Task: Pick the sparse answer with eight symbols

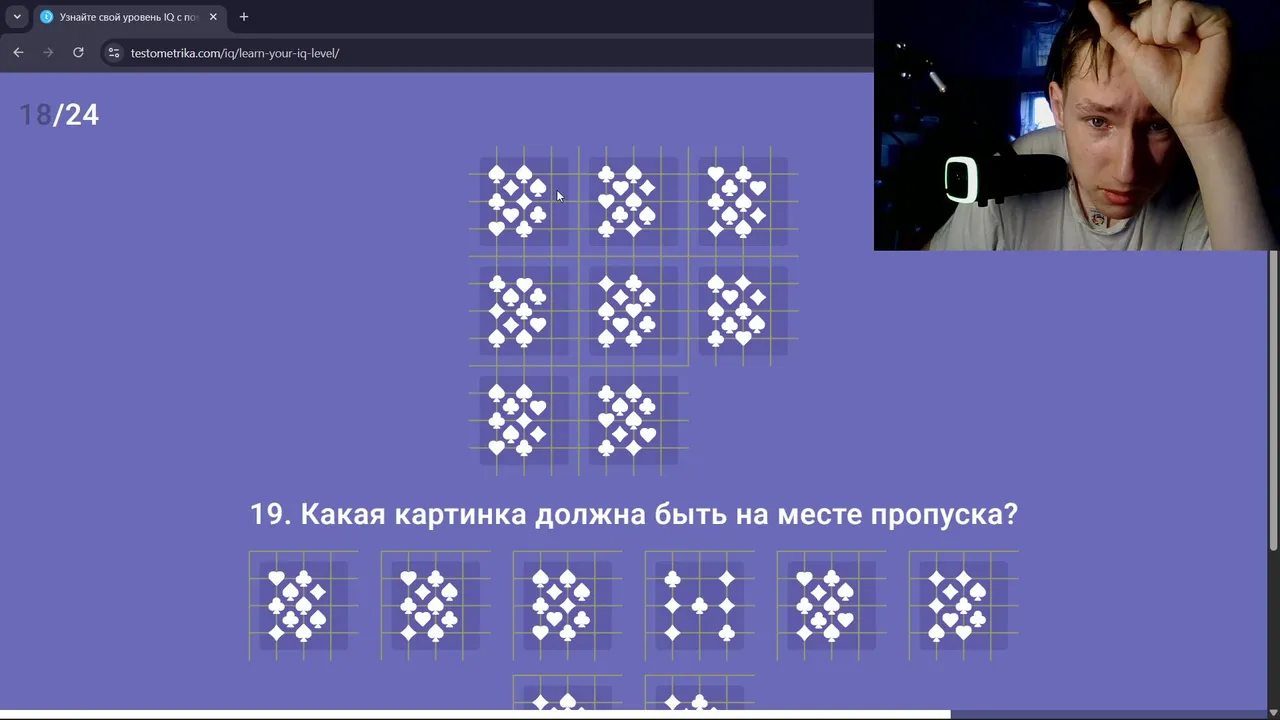Action: click(700, 605)
